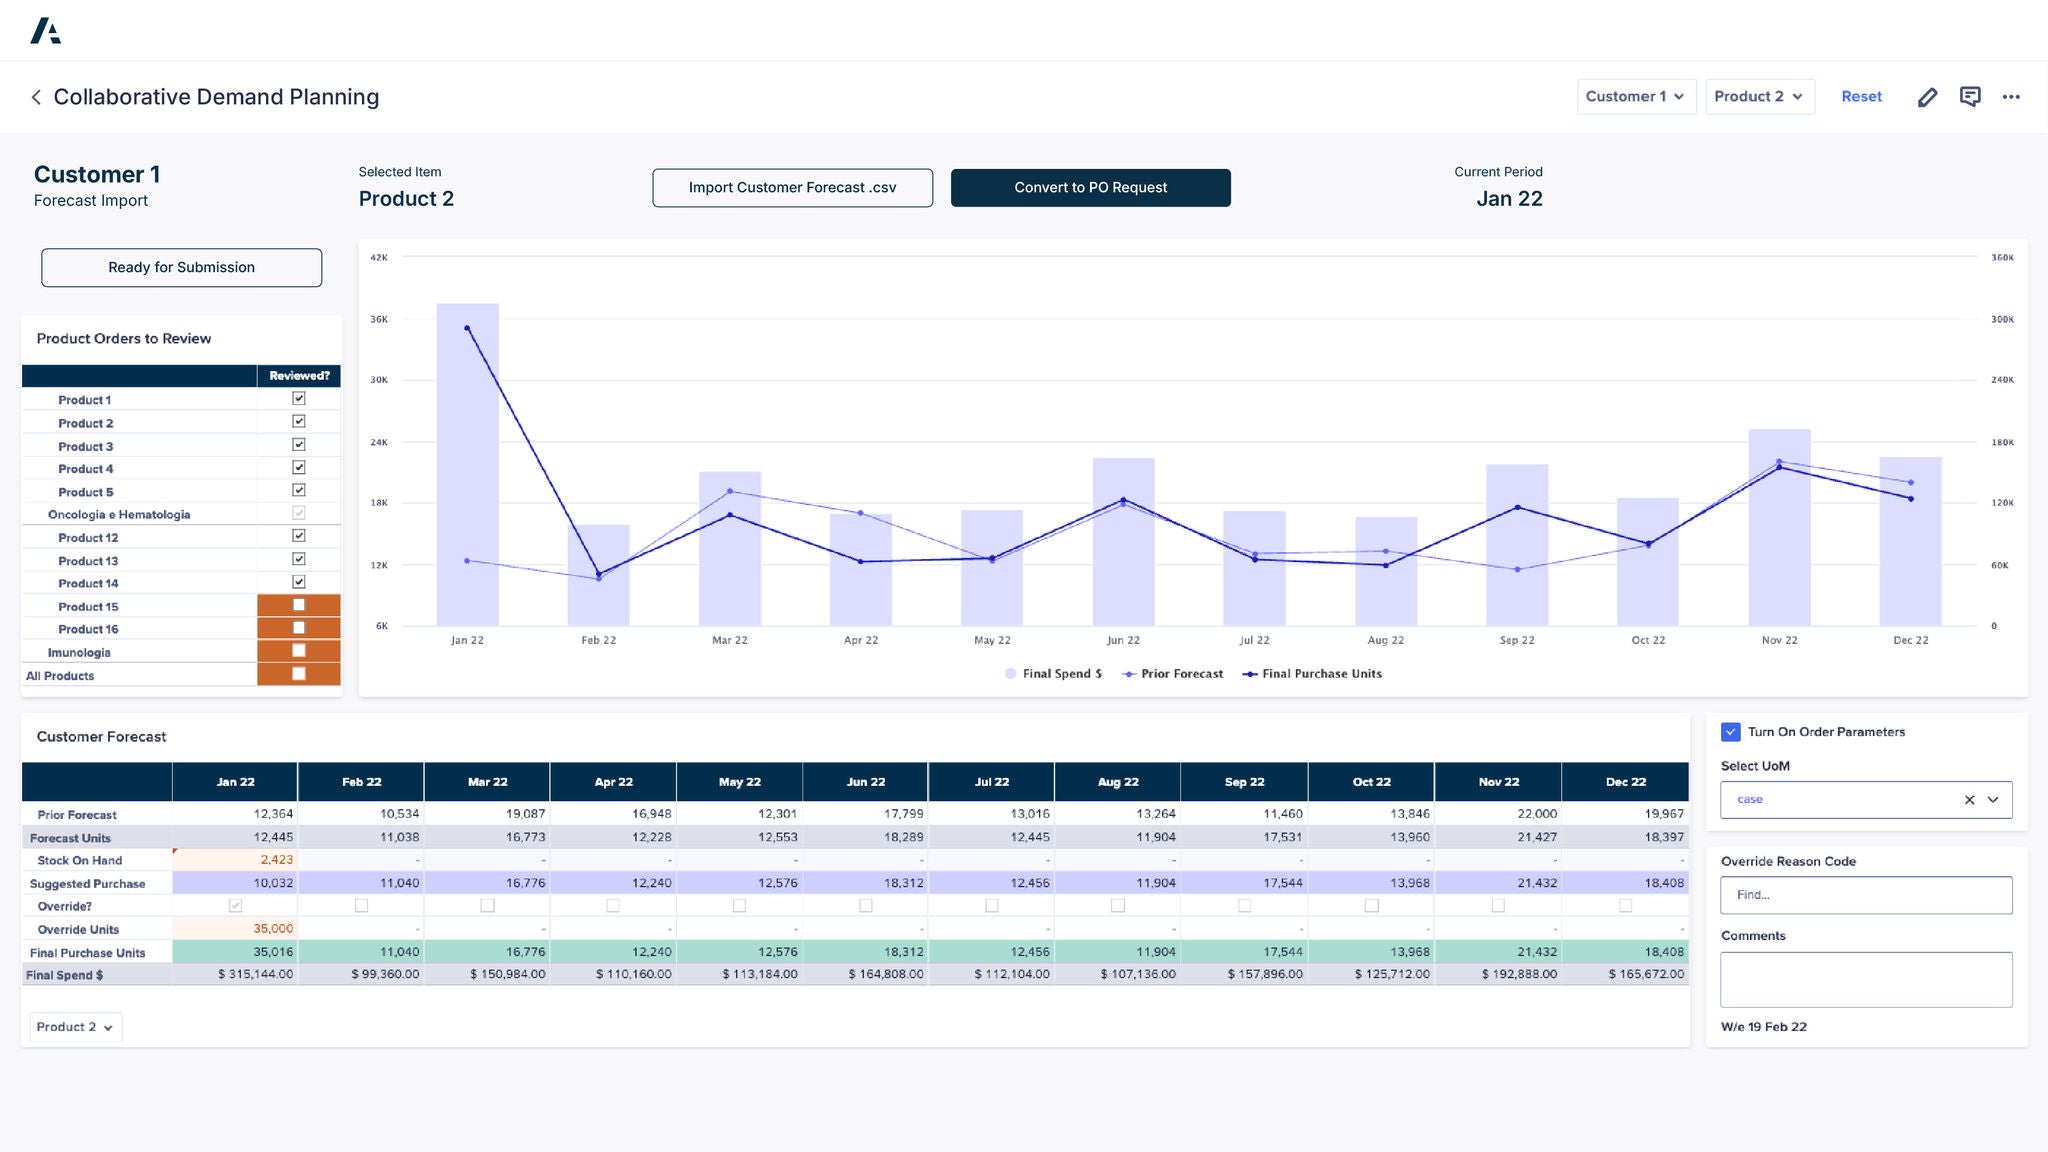Screen dimensions: 2048x1152
Task: Click the Dec 22 chart bar
Action: point(1910,542)
